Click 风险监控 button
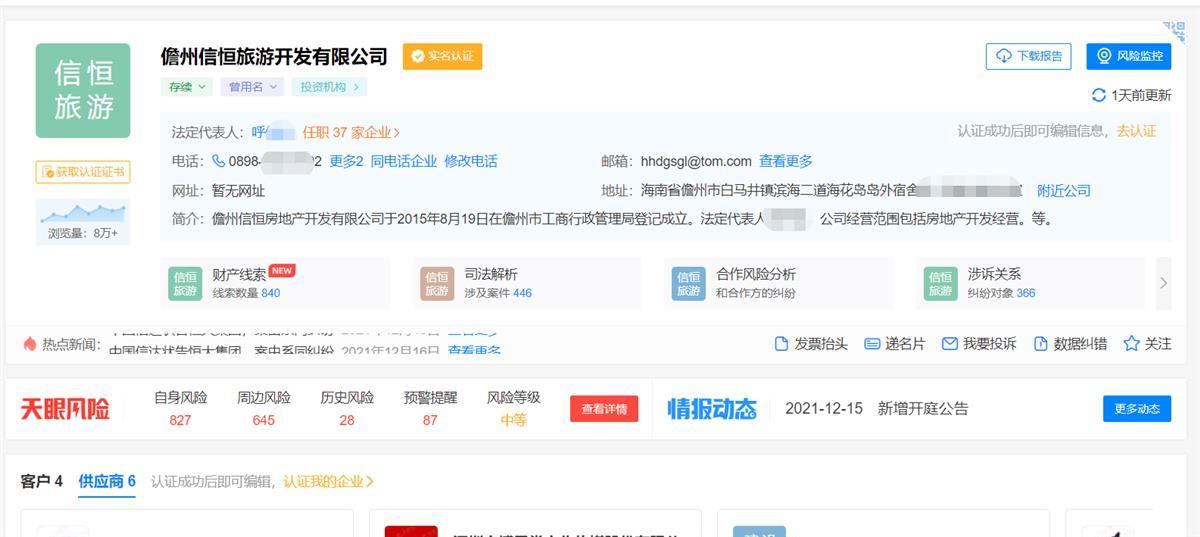The height and width of the screenshot is (537, 1200). point(1129,56)
